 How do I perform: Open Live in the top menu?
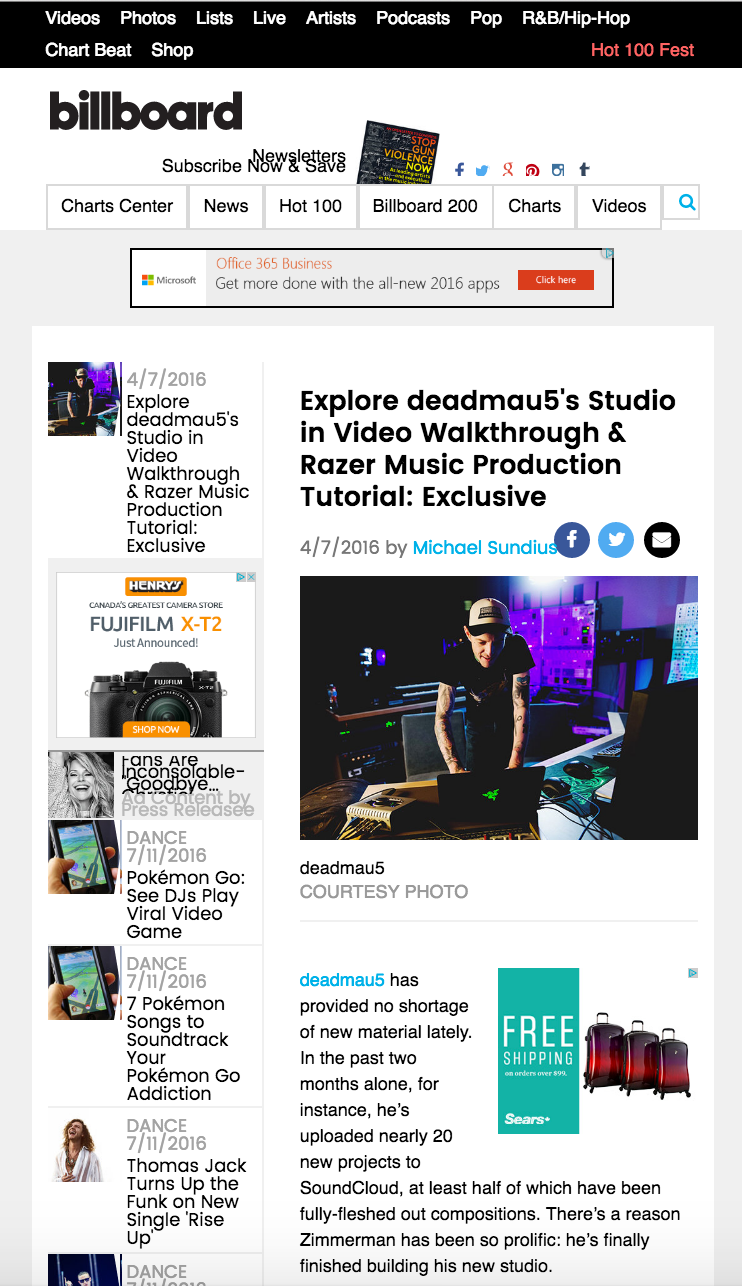269,18
